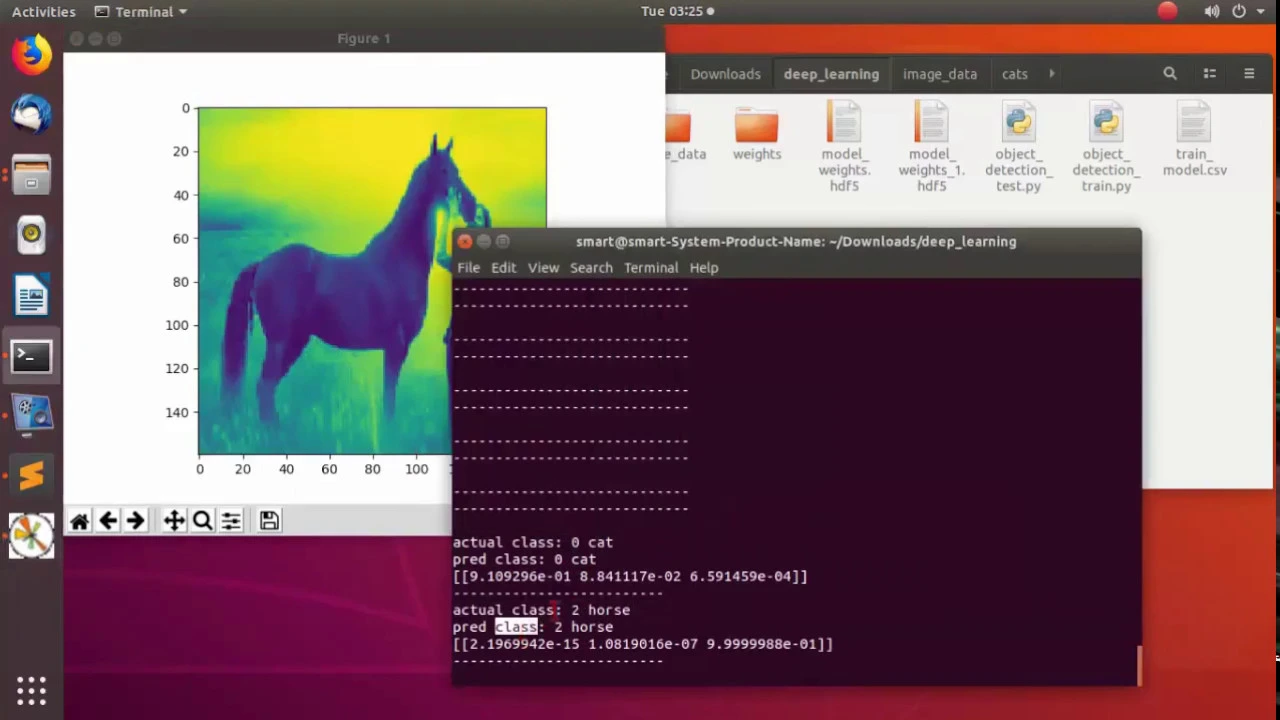Click highlighted word 'class' in terminal
The height and width of the screenshot is (720, 1280).
point(516,627)
